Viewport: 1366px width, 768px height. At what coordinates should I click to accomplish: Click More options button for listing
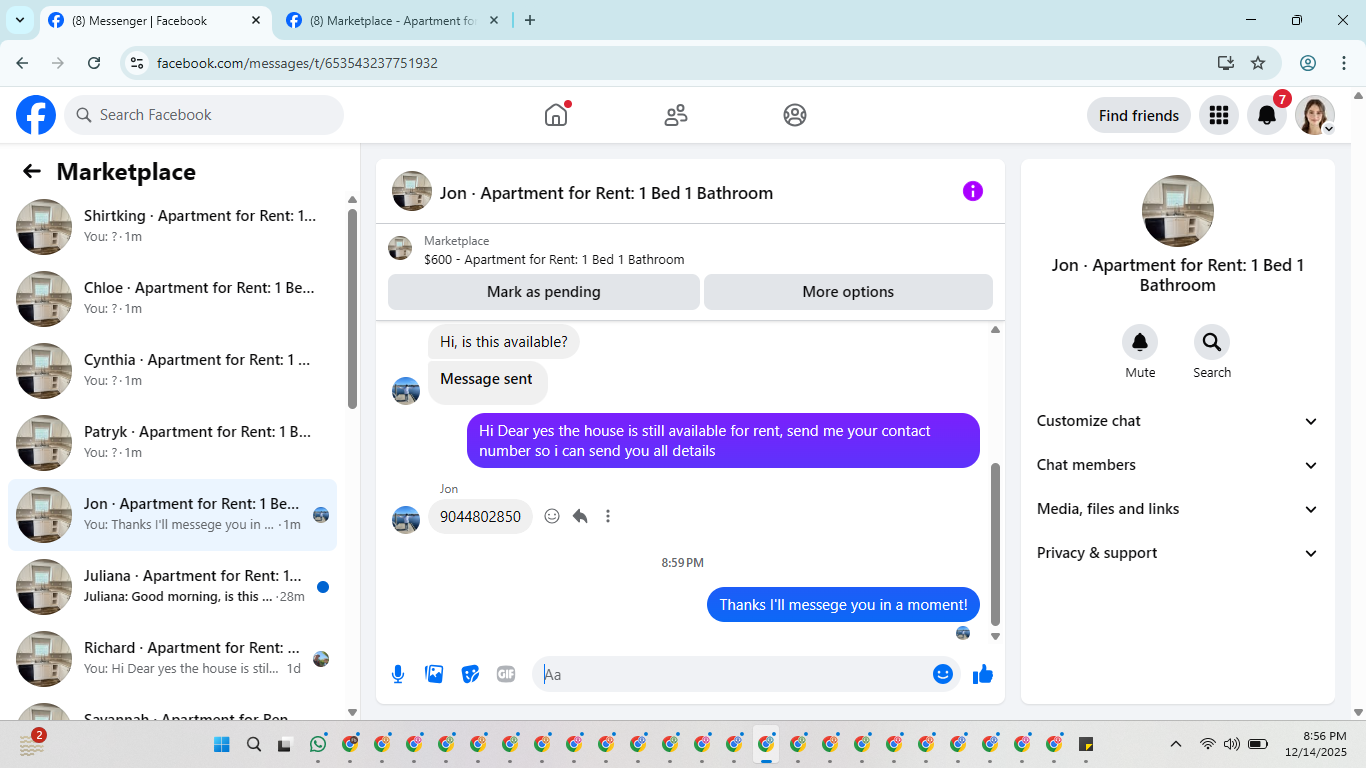click(848, 292)
